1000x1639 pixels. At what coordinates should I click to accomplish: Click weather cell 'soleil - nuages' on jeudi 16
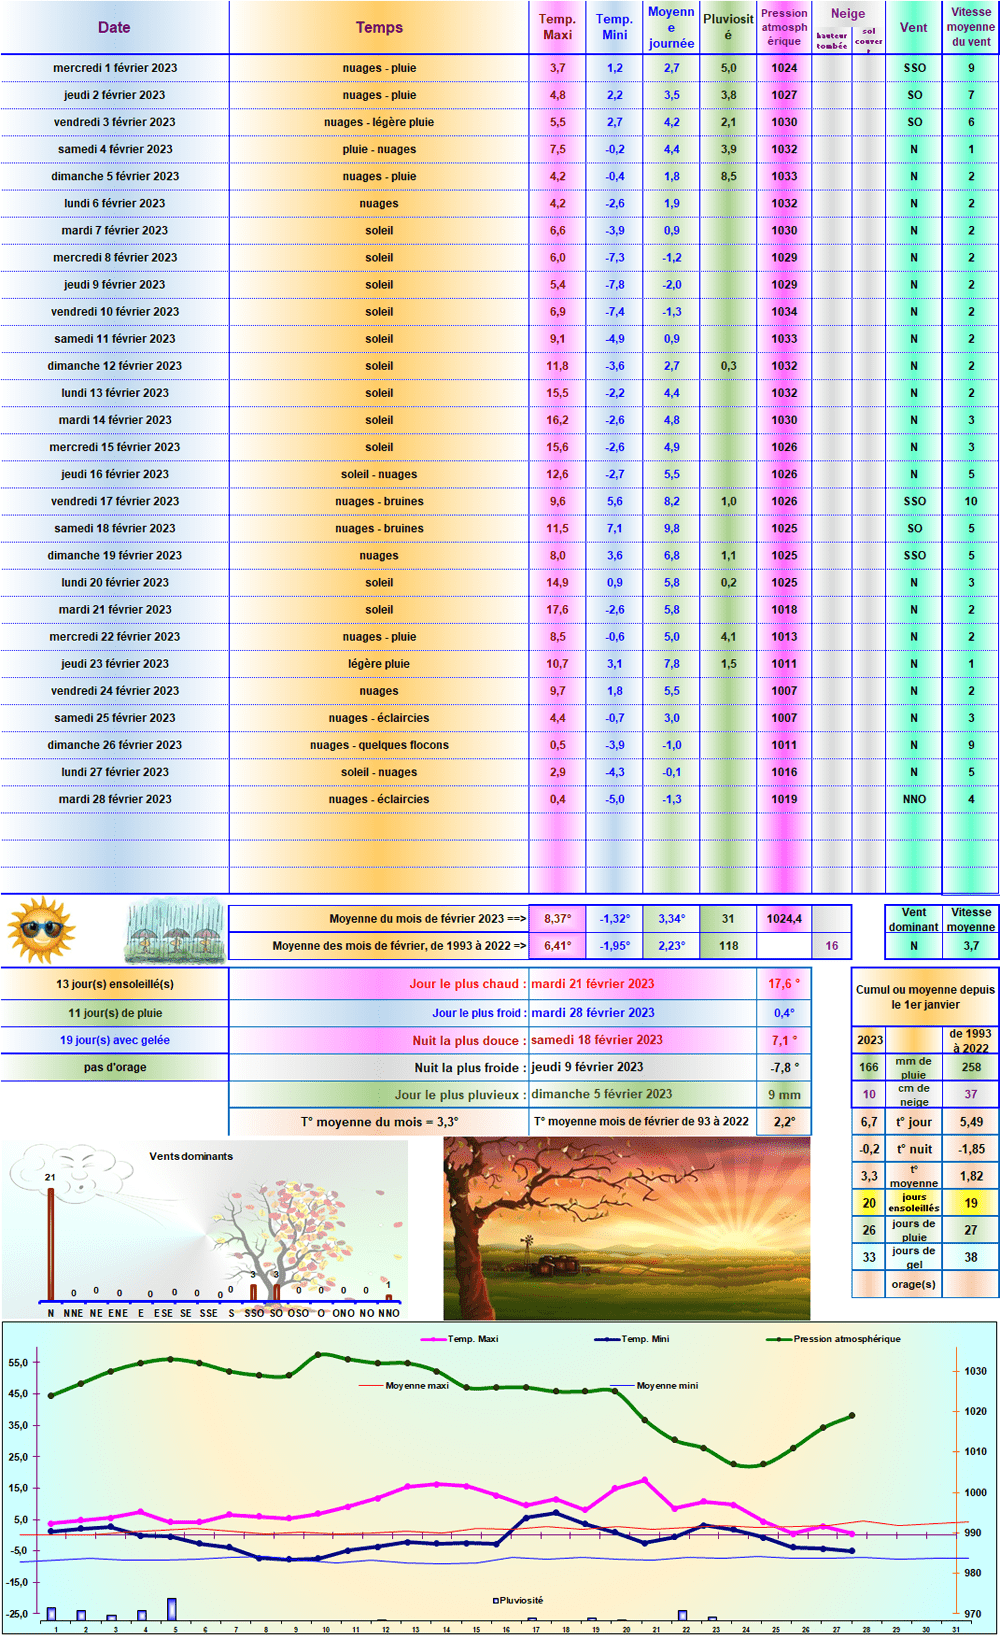click(x=379, y=474)
